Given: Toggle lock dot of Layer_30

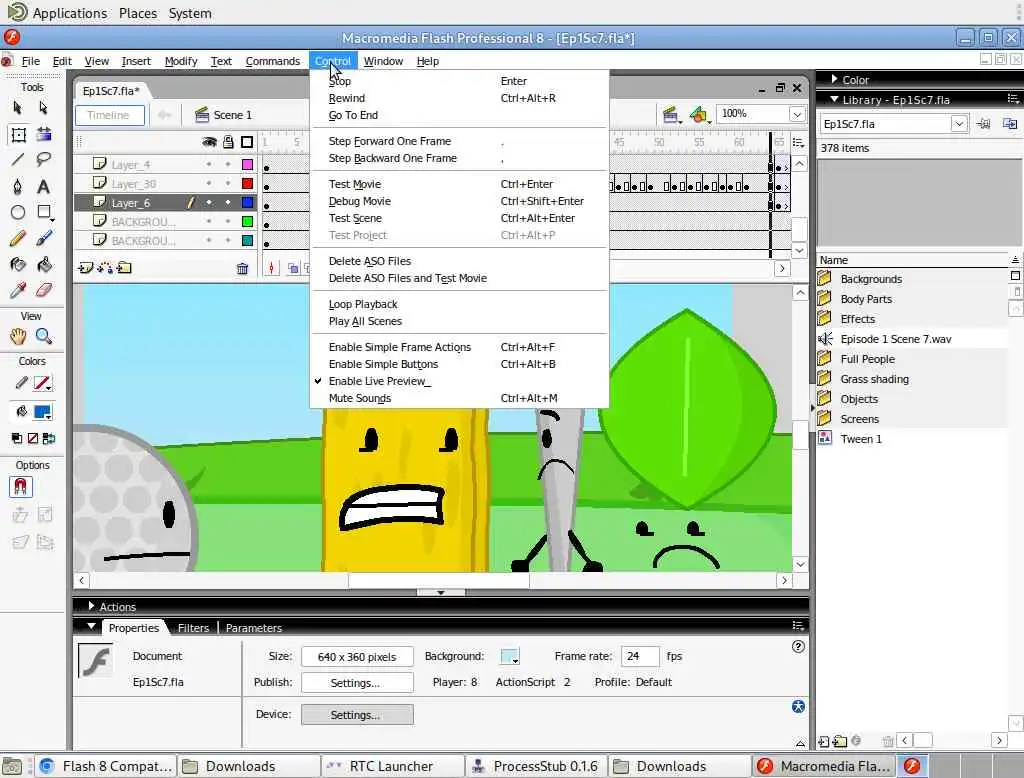Looking at the screenshot, I should pos(228,184).
